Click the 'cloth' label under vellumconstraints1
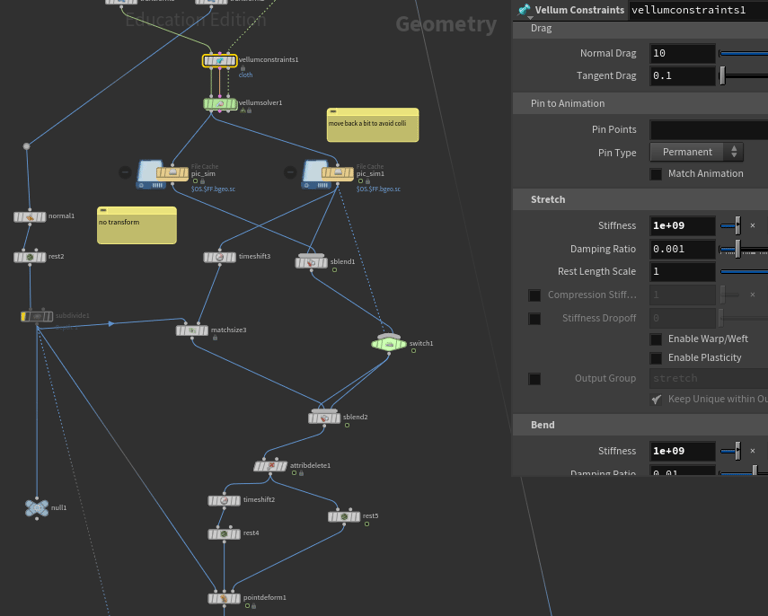Viewport: 768px width, 616px height. pos(245,75)
